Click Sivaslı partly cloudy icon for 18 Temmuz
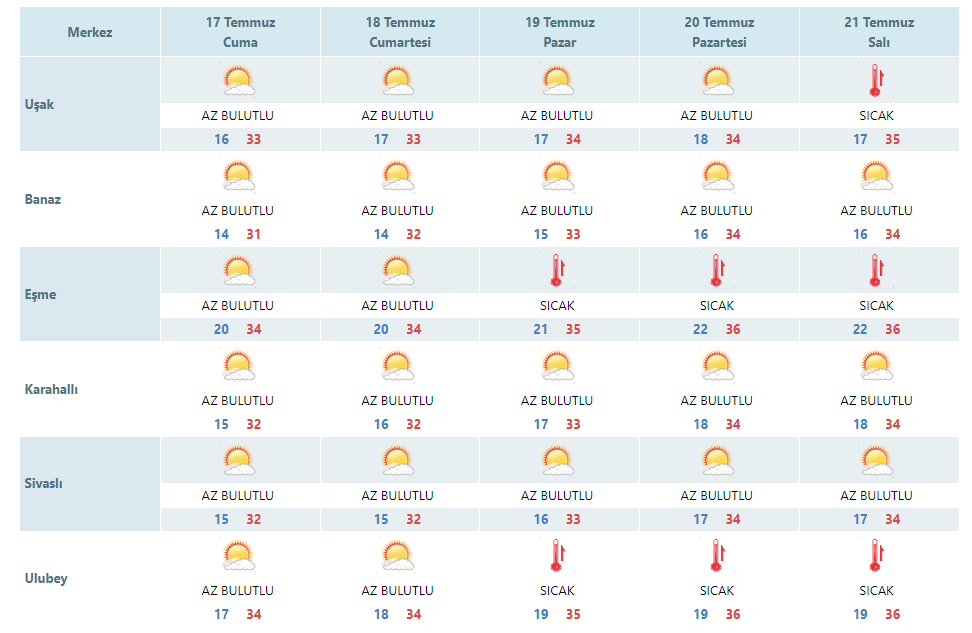 397,461
